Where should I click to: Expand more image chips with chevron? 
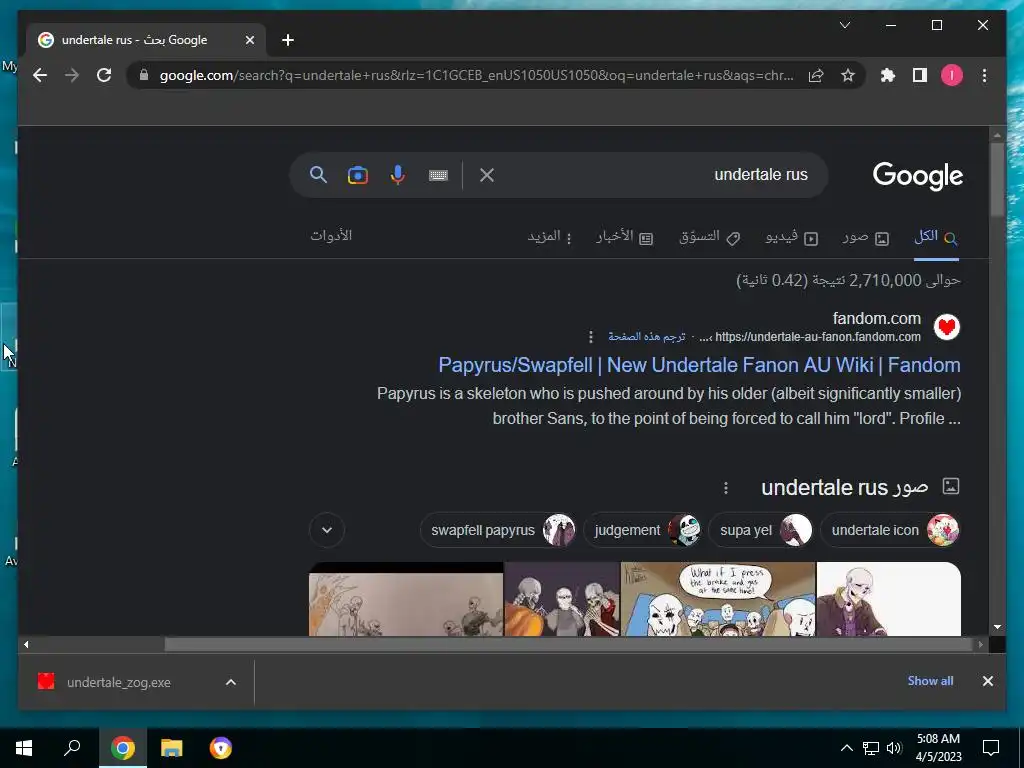tap(327, 530)
